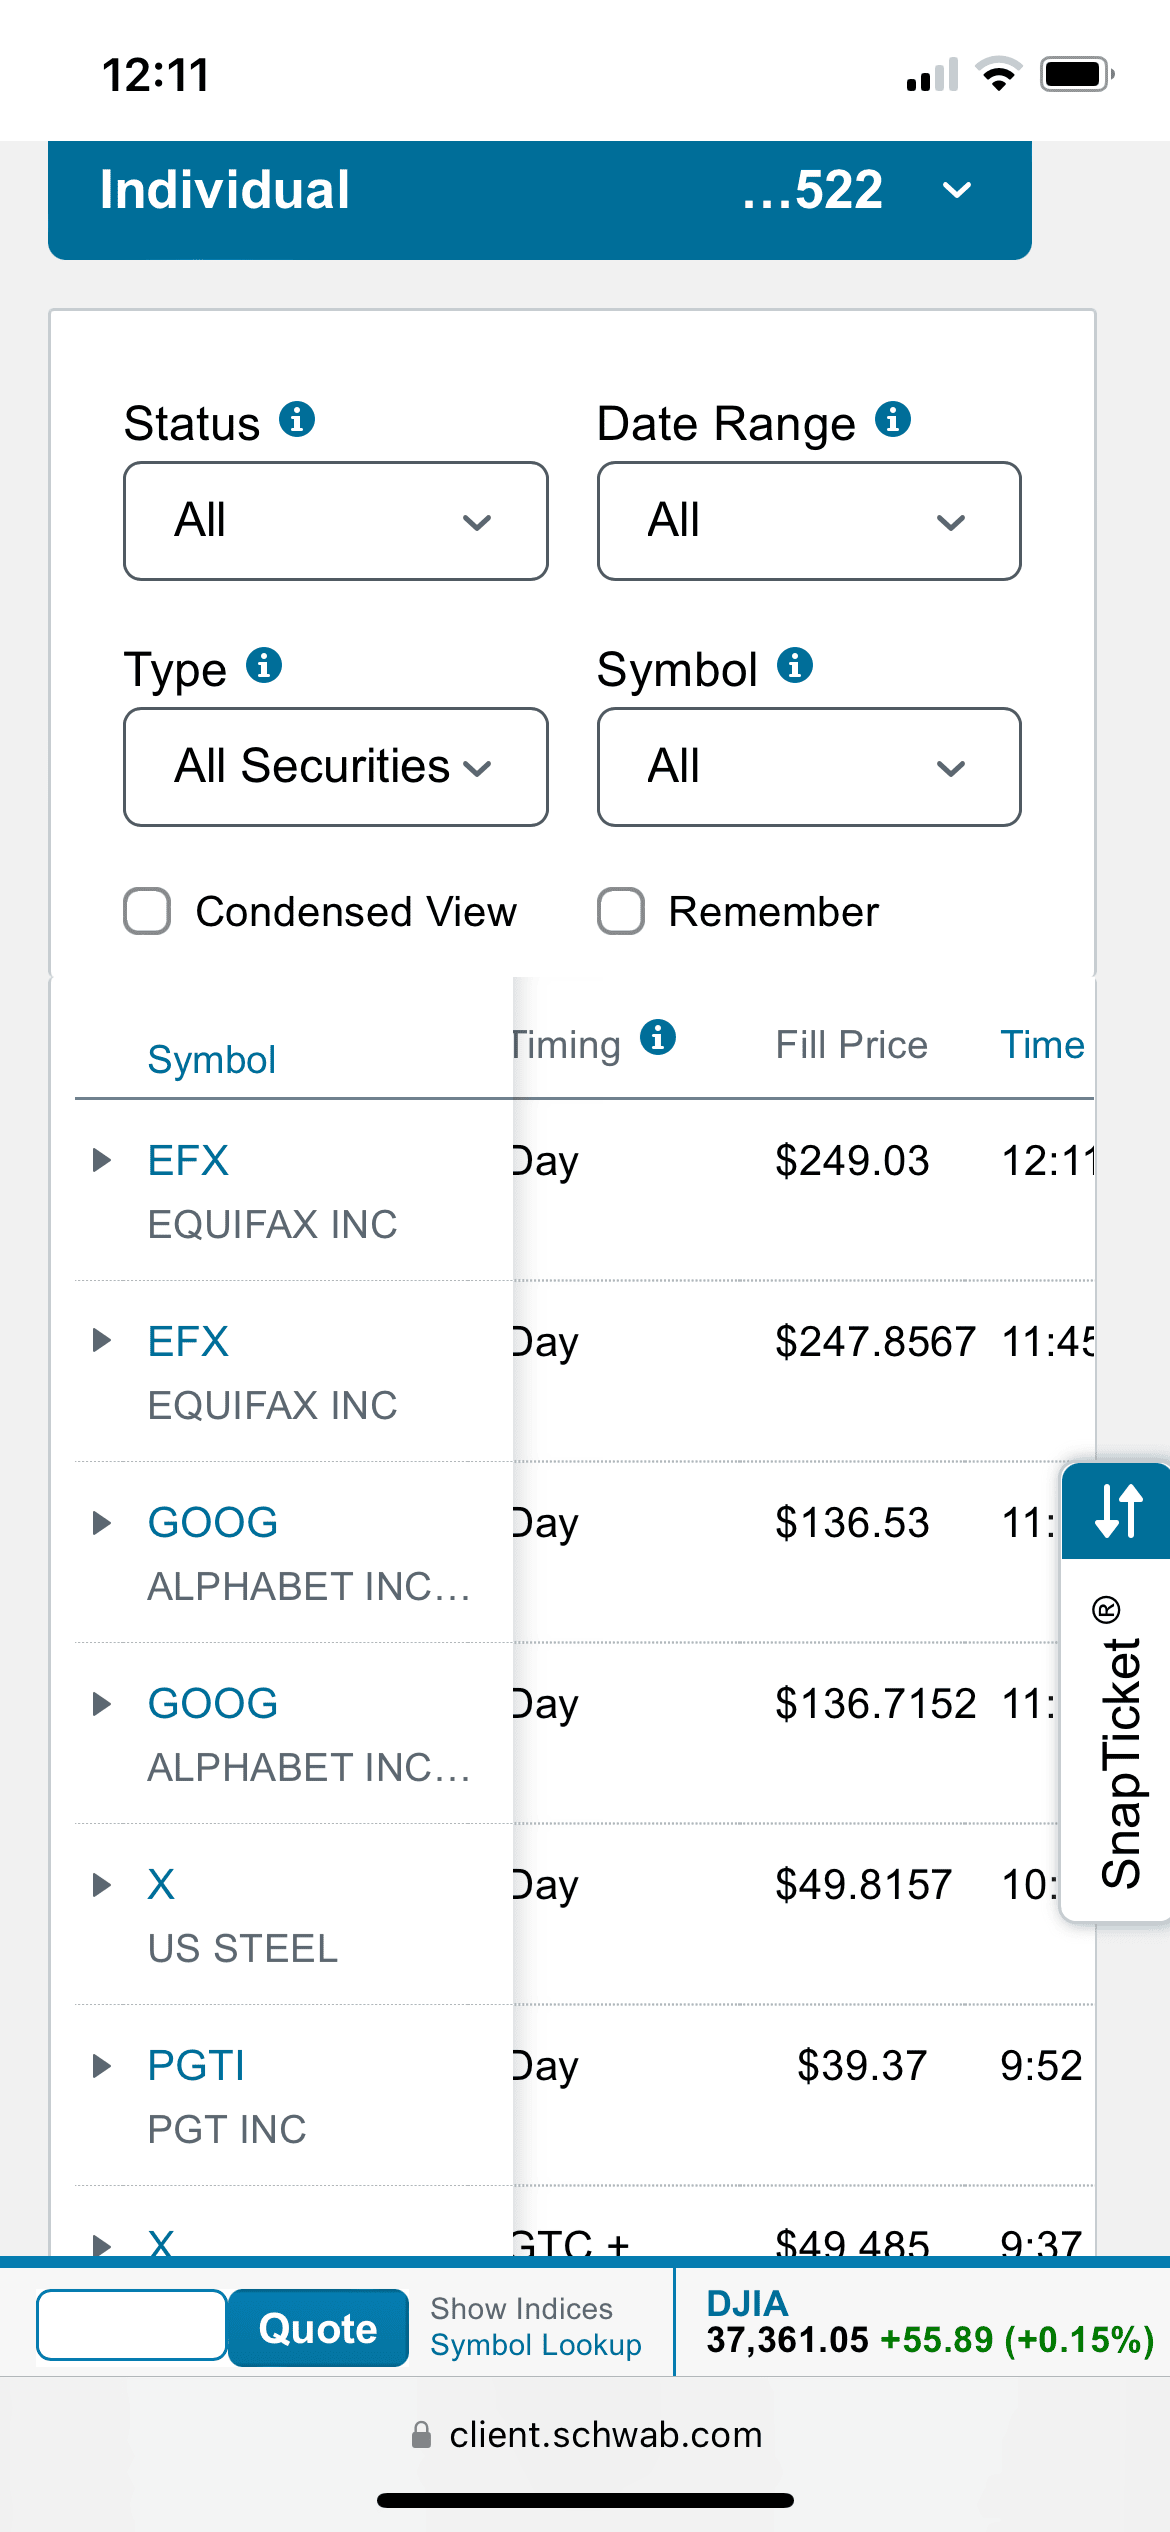The width and height of the screenshot is (1170, 2532).
Task: Click the Timing column info icon
Action: pyautogui.click(x=658, y=1038)
